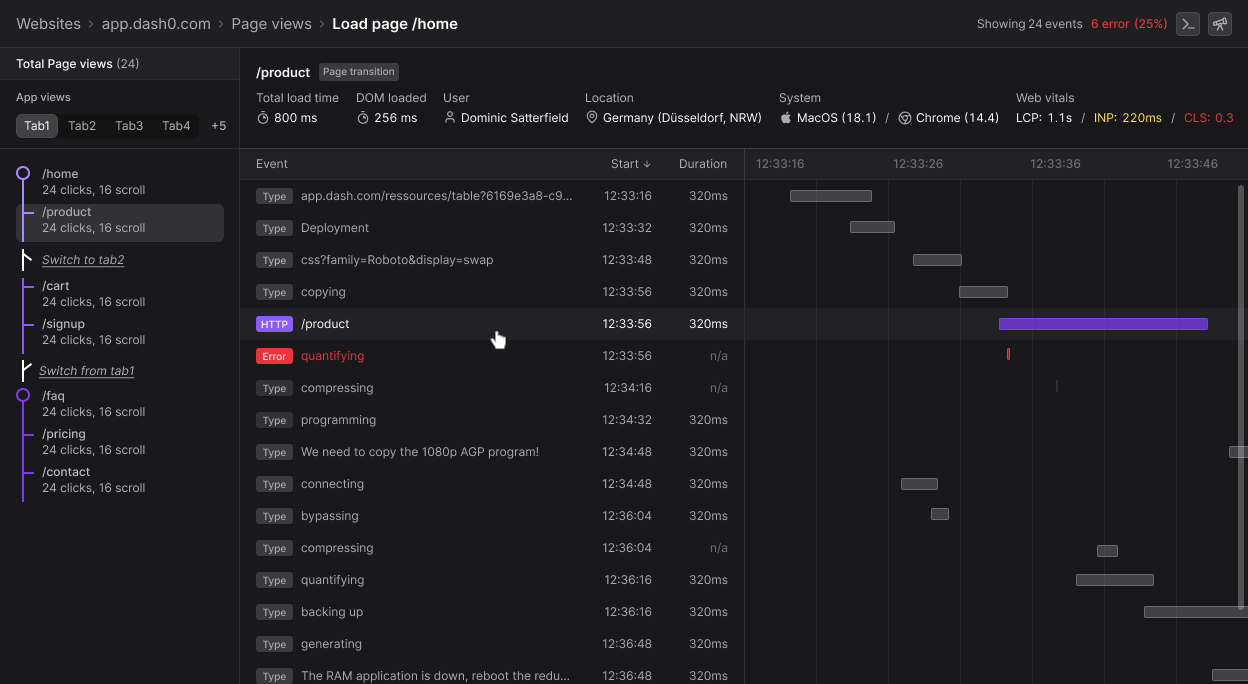Switch to Tab4 in App views
The width and height of the screenshot is (1248, 684).
(x=176, y=126)
